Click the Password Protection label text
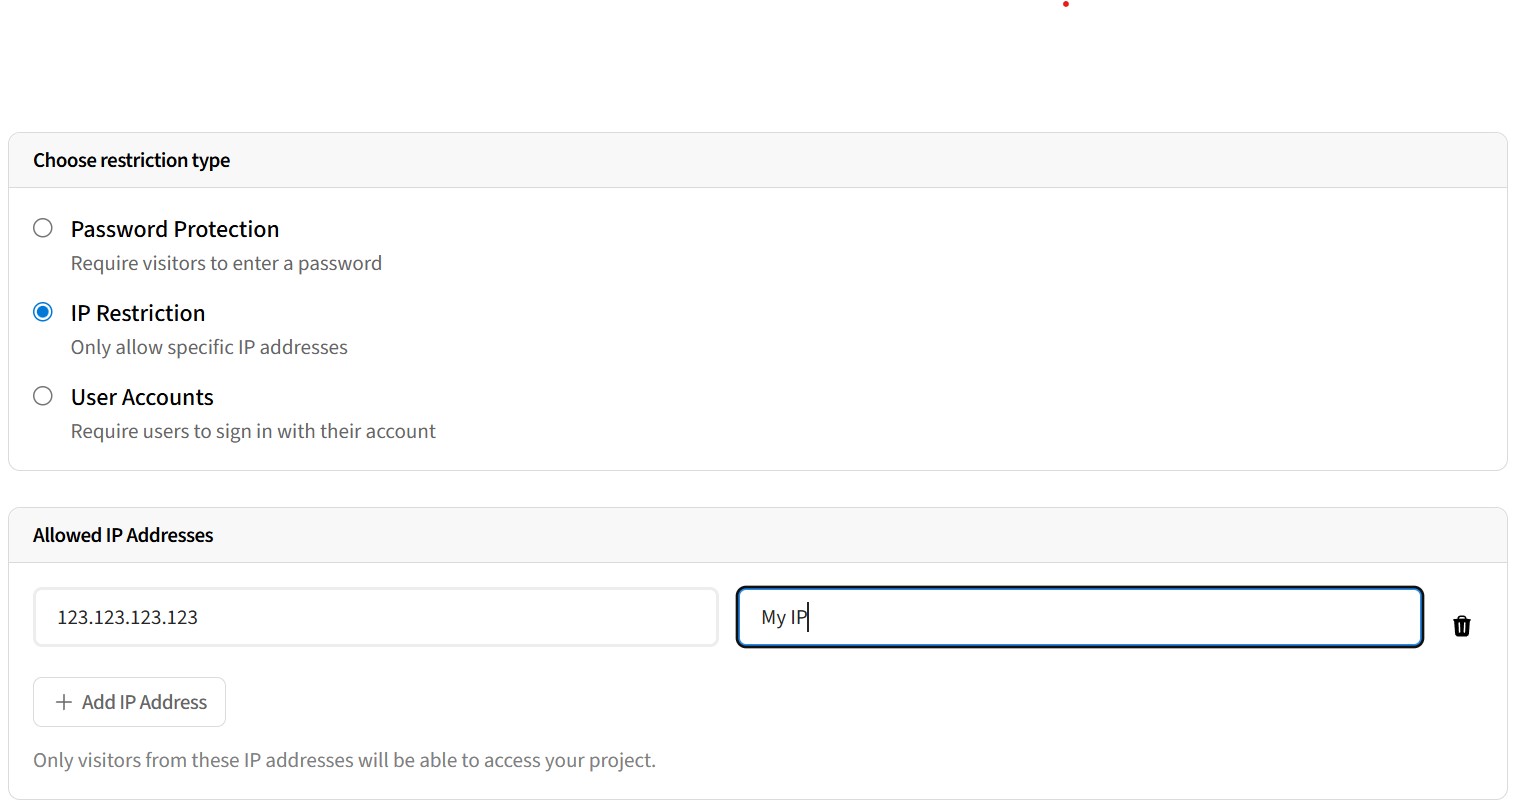Viewport: 1518px width, 810px height. point(174,229)
